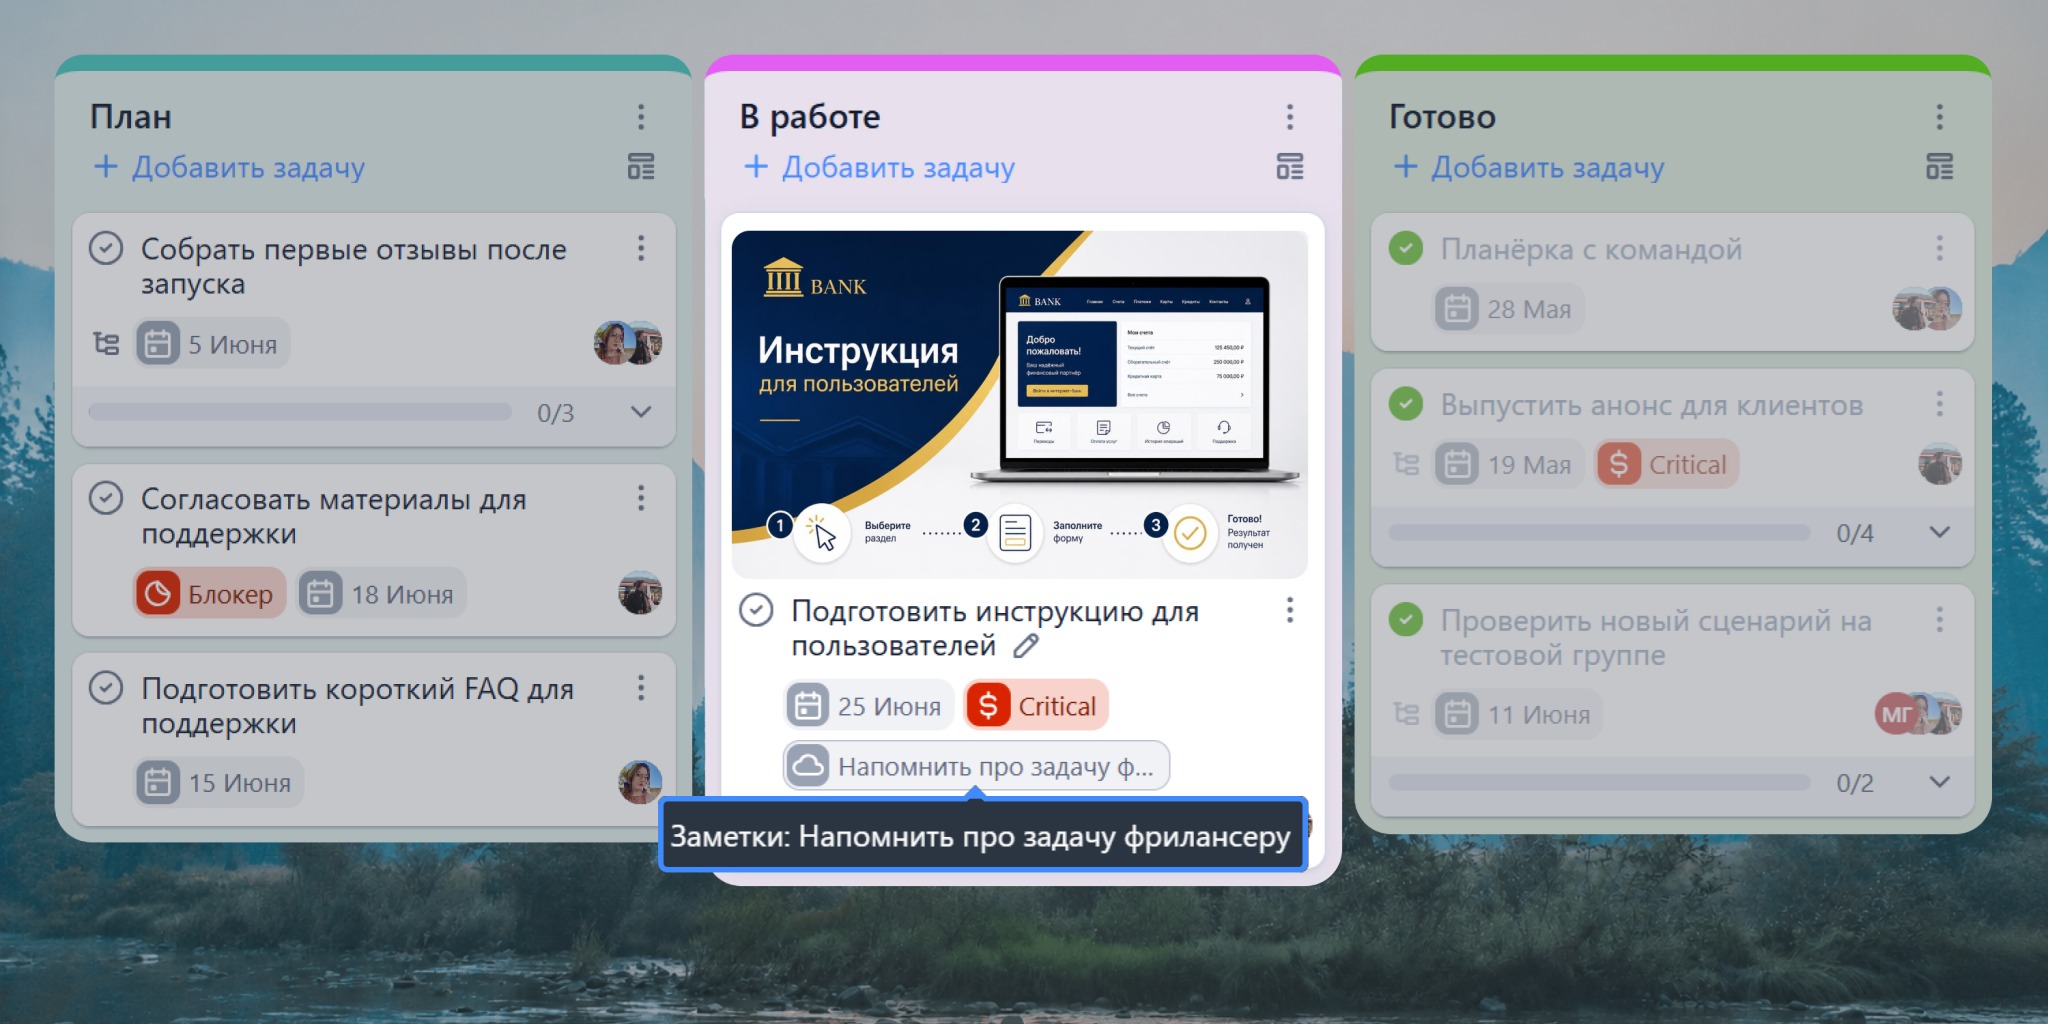The width and height of the screenshot is (2048, 1024).
Task: Click the Напомнить про задачу note chip
Action: click(976, 766)
